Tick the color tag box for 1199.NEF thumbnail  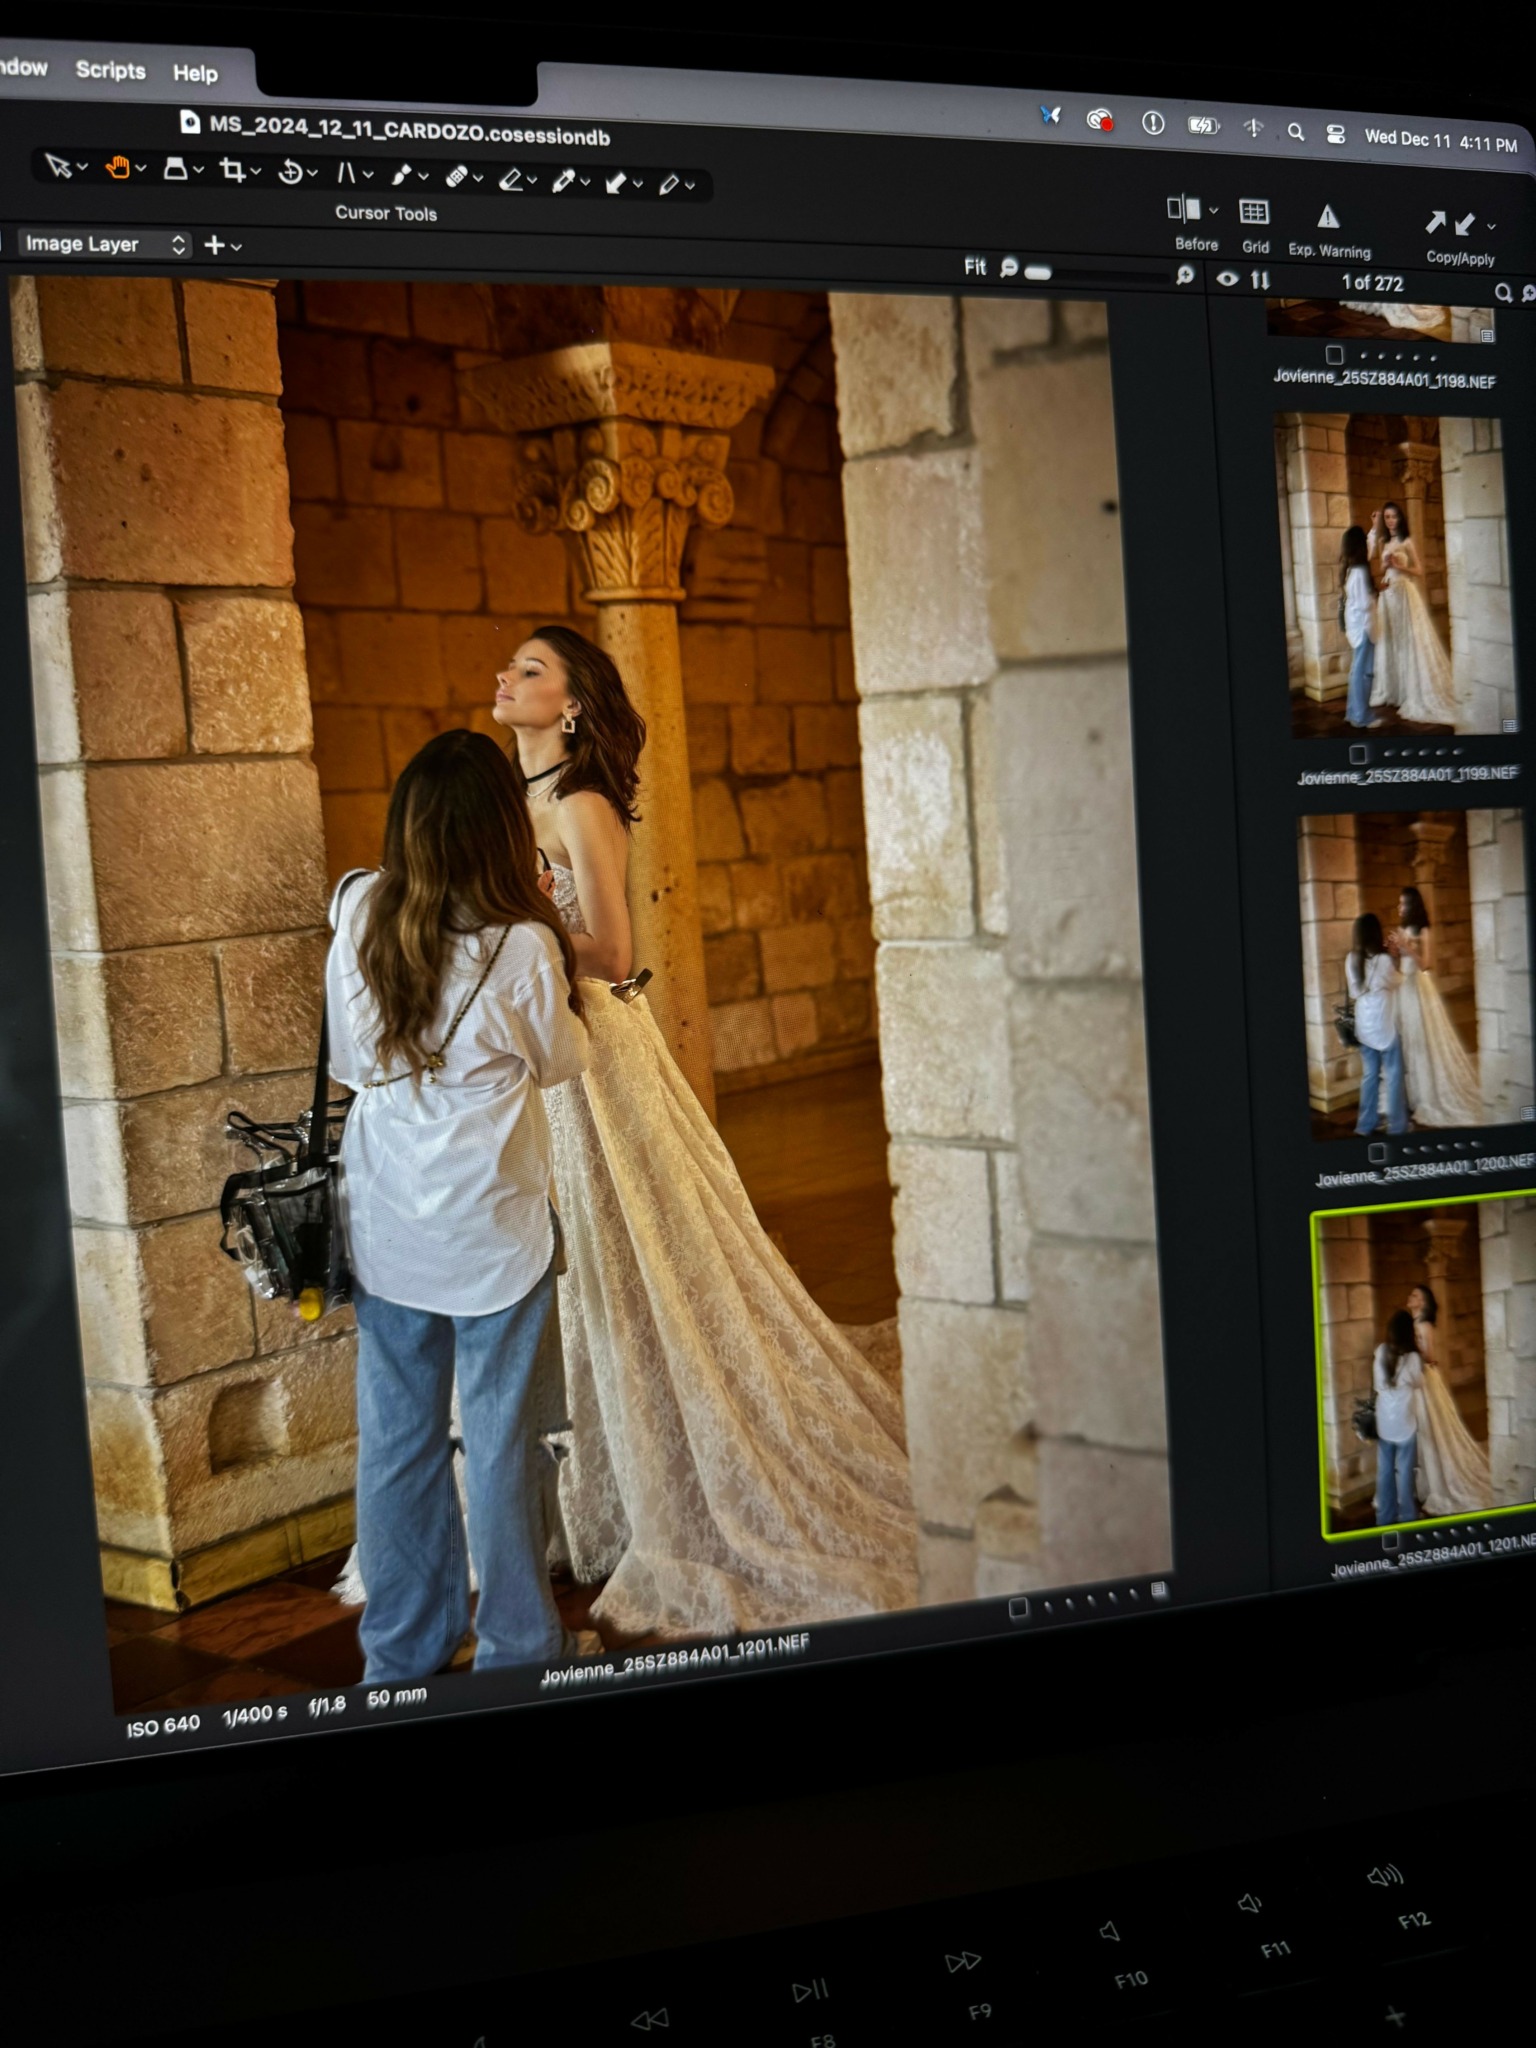[x=1357, y=754]
